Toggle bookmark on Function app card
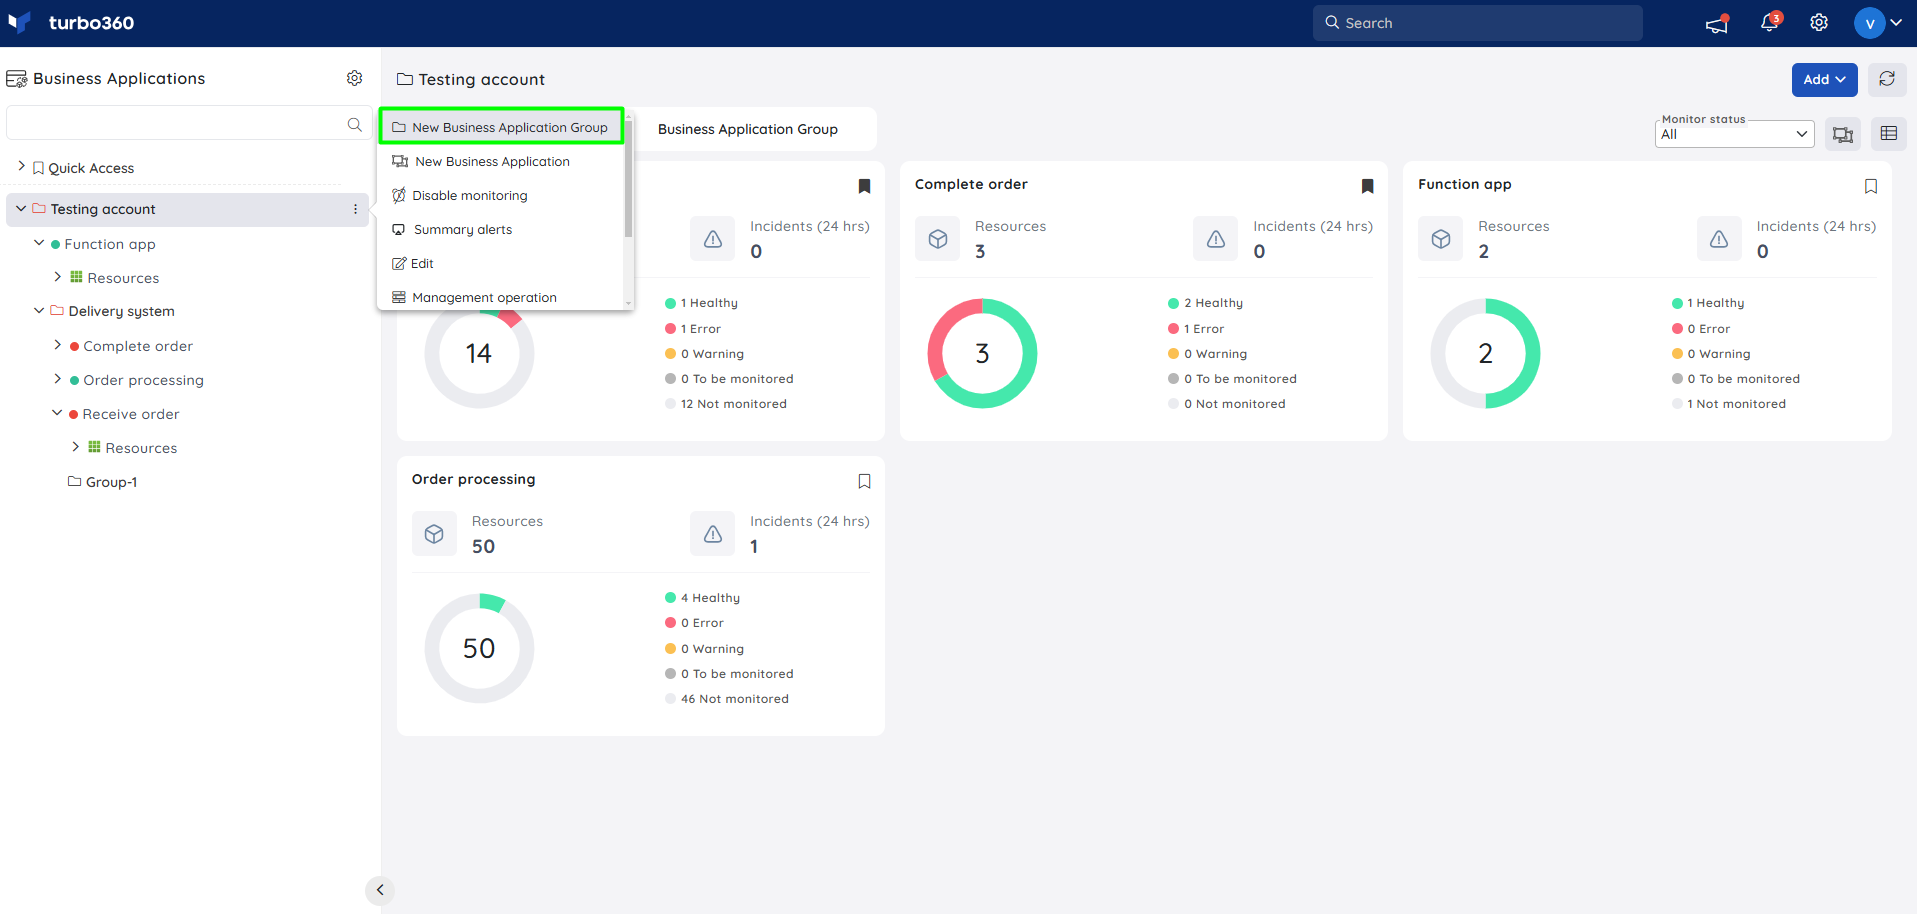The width and height of the screenshot is (1917, 914). [1871, 186]
